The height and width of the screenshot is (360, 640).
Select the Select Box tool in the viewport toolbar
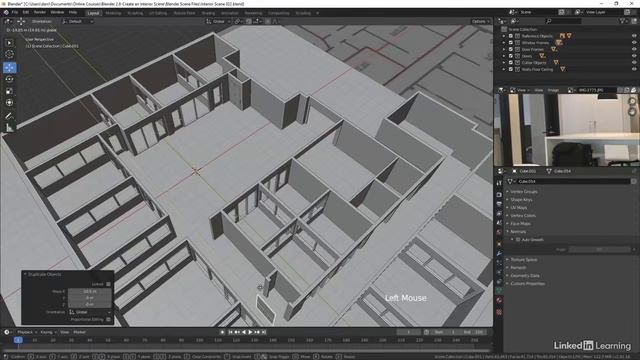[x=9, y=42]
